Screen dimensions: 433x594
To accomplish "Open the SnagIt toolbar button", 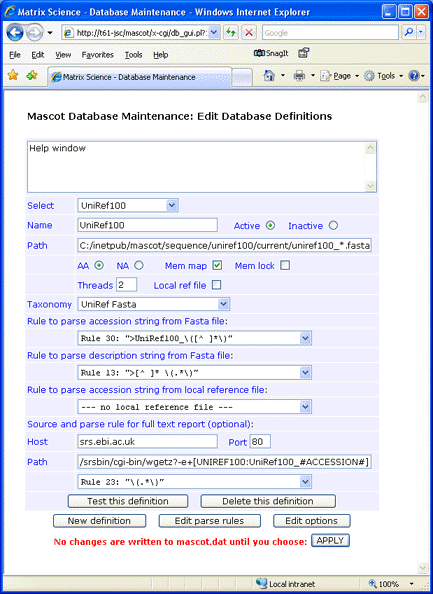I will click(x=271, y=53).
